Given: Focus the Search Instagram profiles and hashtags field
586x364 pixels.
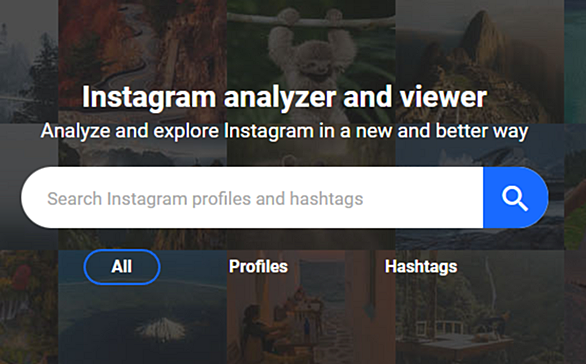Looking at the screenshot, I should point(252,197).
